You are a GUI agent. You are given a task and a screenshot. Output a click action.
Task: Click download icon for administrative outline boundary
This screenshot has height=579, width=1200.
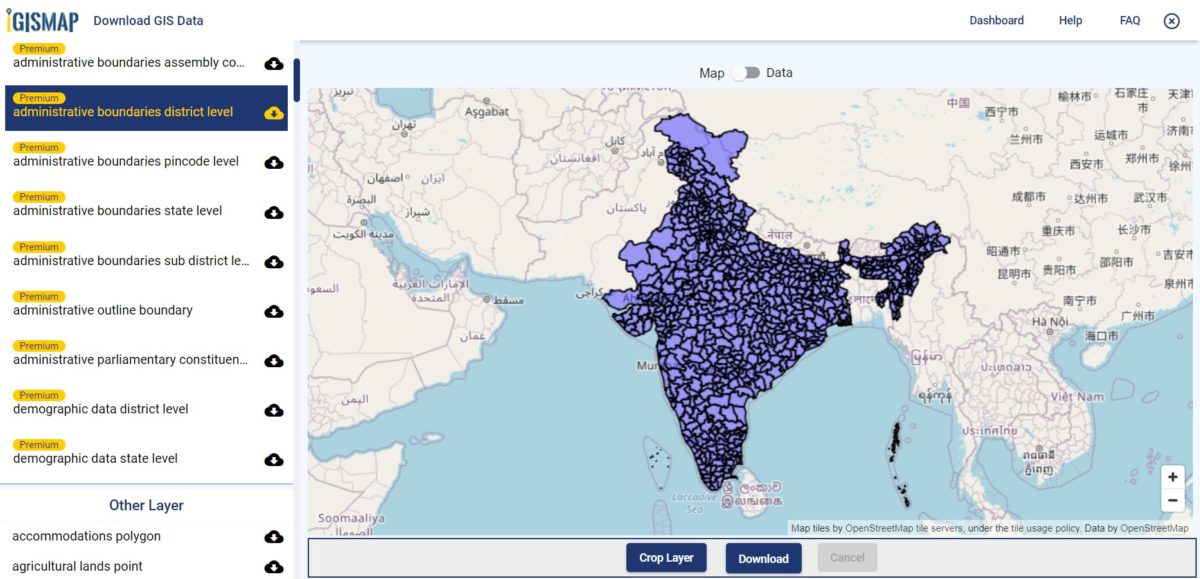point(274,311)
